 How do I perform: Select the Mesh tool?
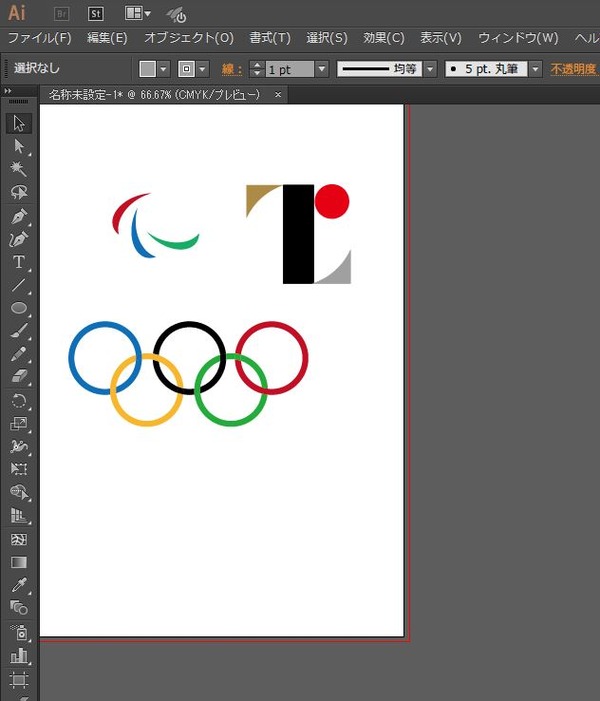click(19, 540)
